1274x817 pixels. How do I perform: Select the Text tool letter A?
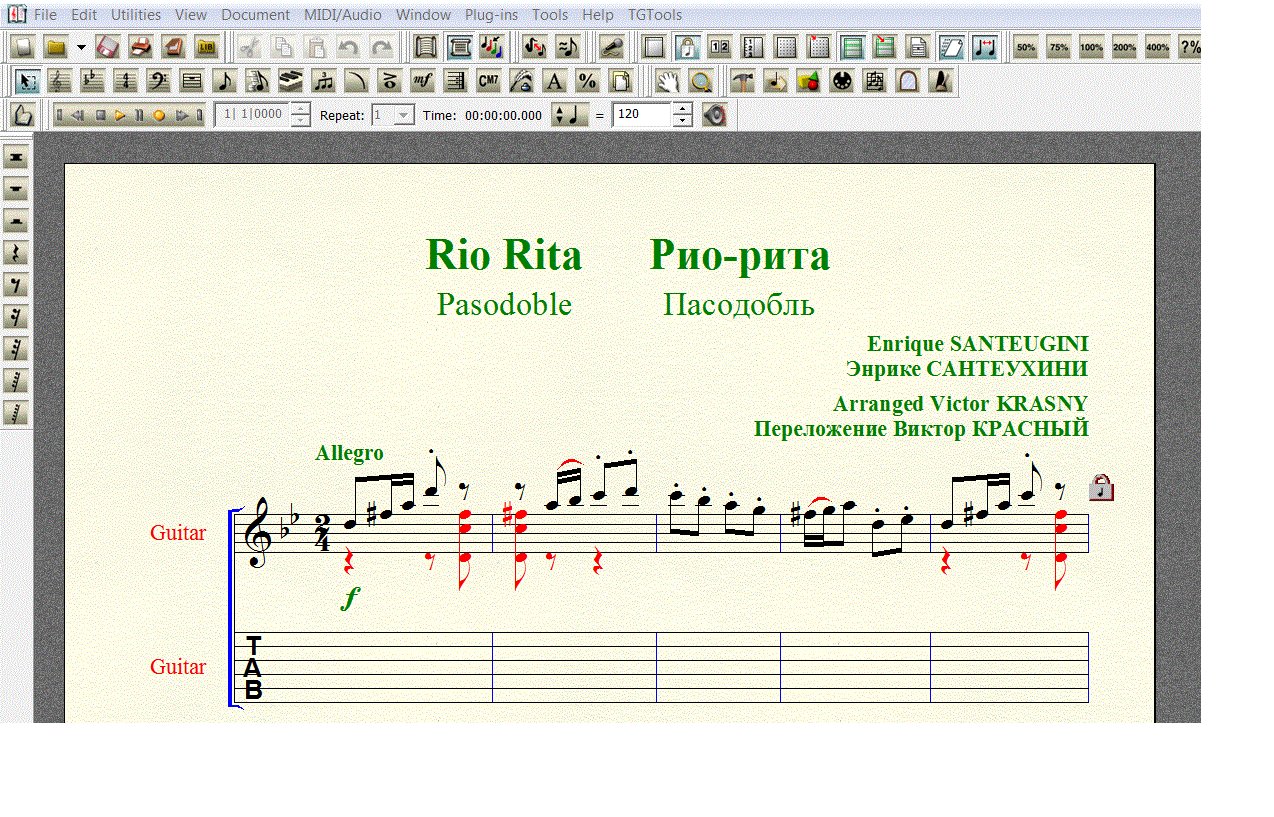(x=554, y=81)
